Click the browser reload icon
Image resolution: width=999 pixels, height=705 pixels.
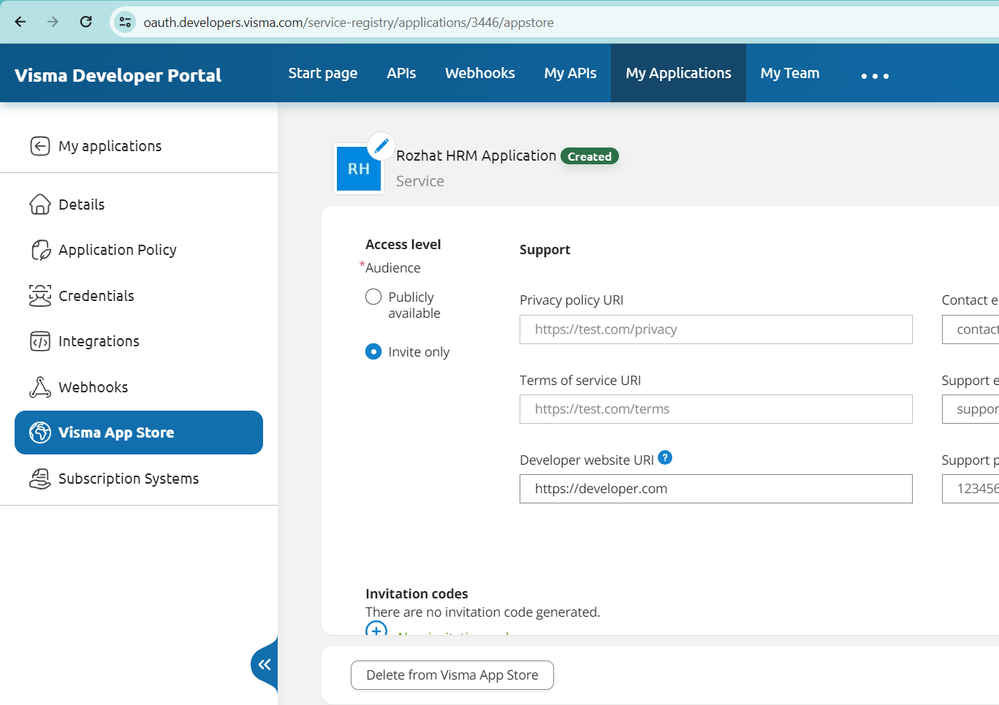[x=86, y=21]
